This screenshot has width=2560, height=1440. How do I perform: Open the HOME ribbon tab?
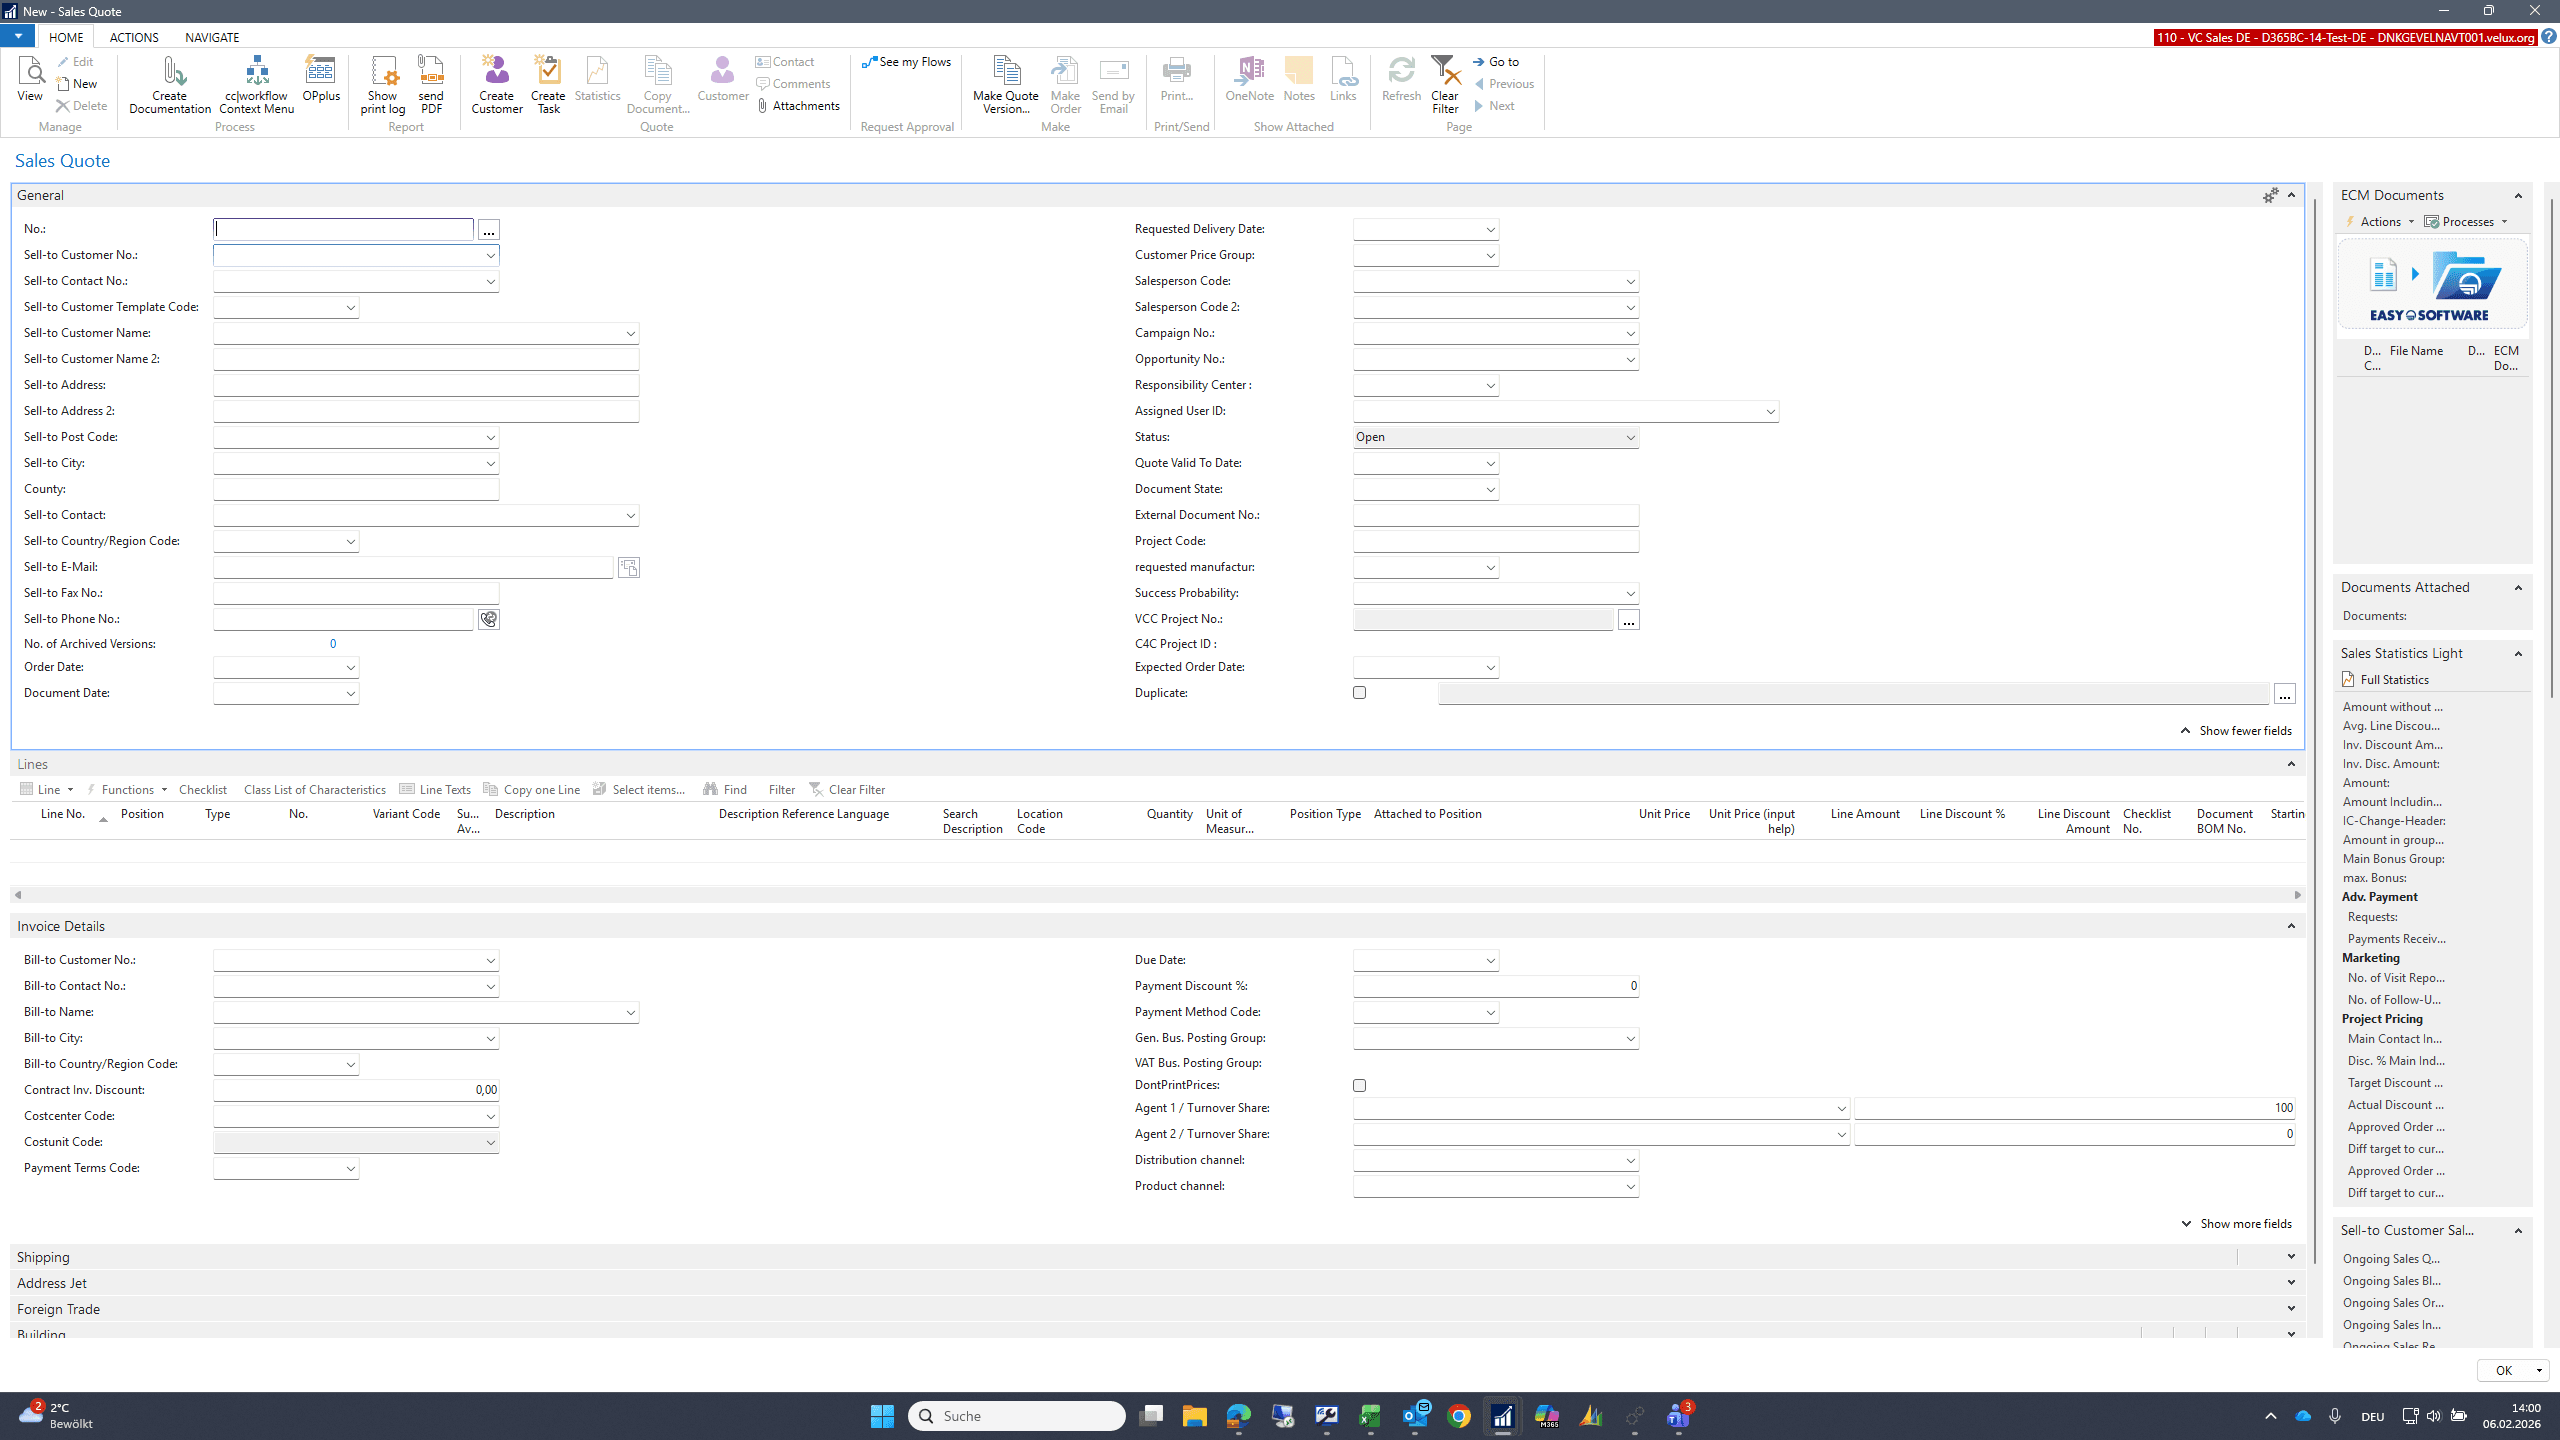[66, 37]
